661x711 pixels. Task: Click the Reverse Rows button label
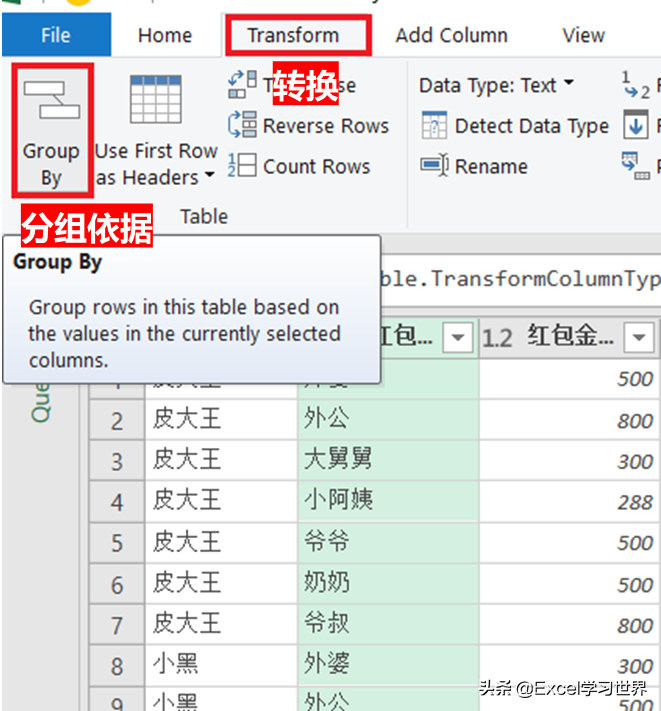coord(326,126)
